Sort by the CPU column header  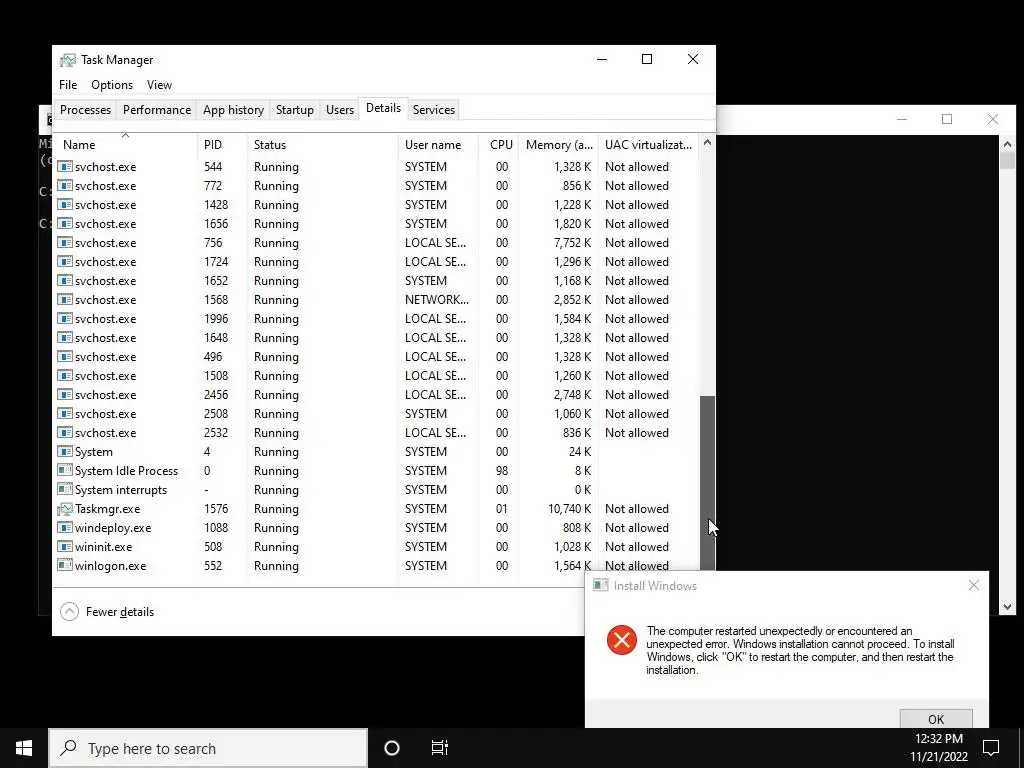(x=499, y=144)
